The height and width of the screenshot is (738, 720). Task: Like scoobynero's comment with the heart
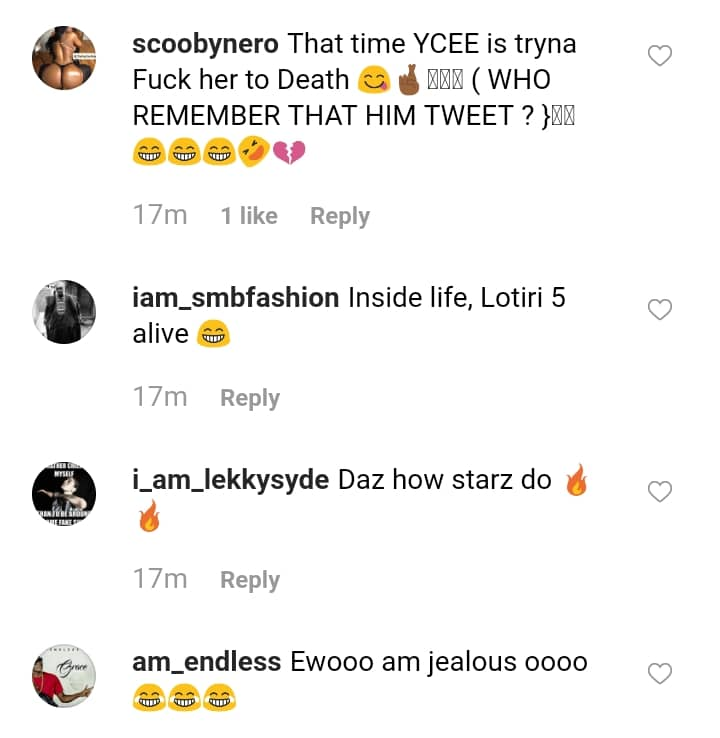click(660, 56)
